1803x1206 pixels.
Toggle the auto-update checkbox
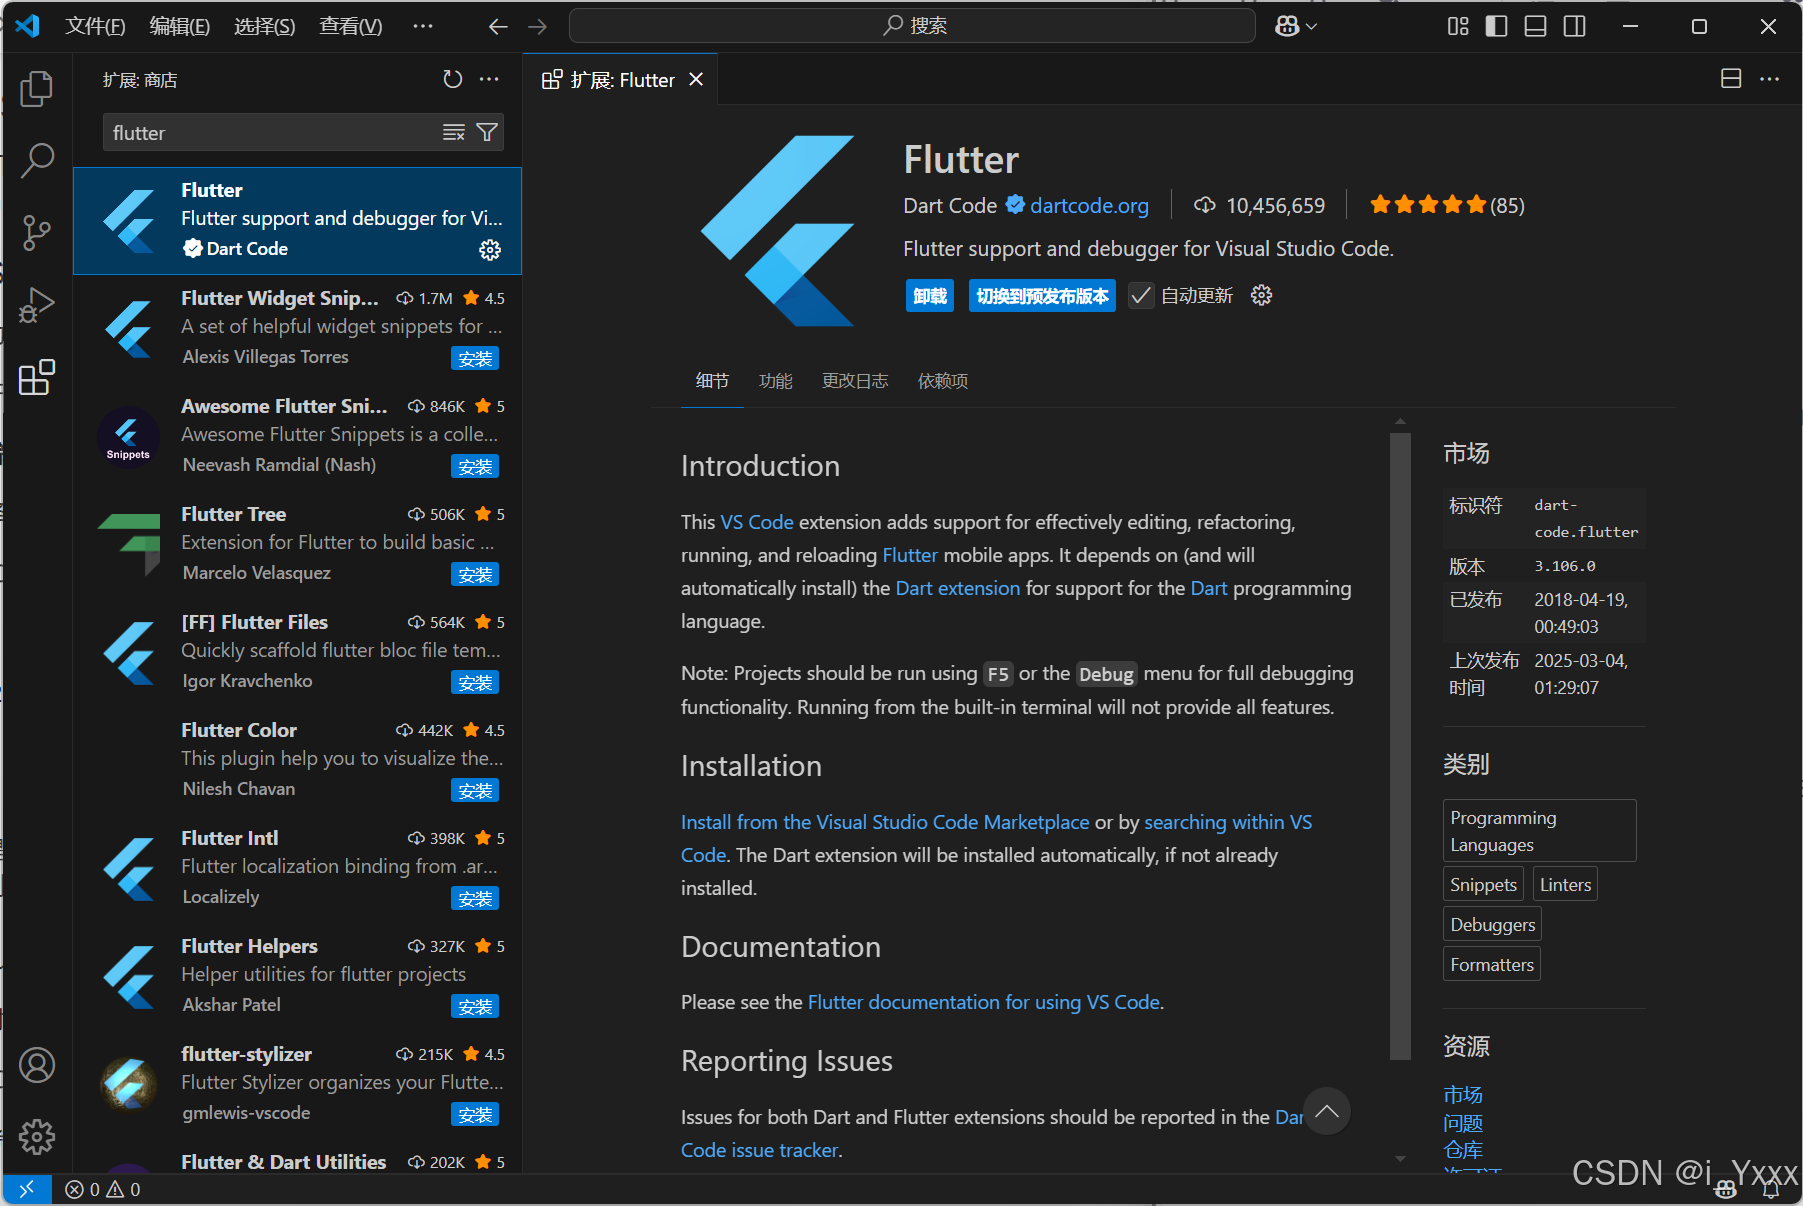1141,295
